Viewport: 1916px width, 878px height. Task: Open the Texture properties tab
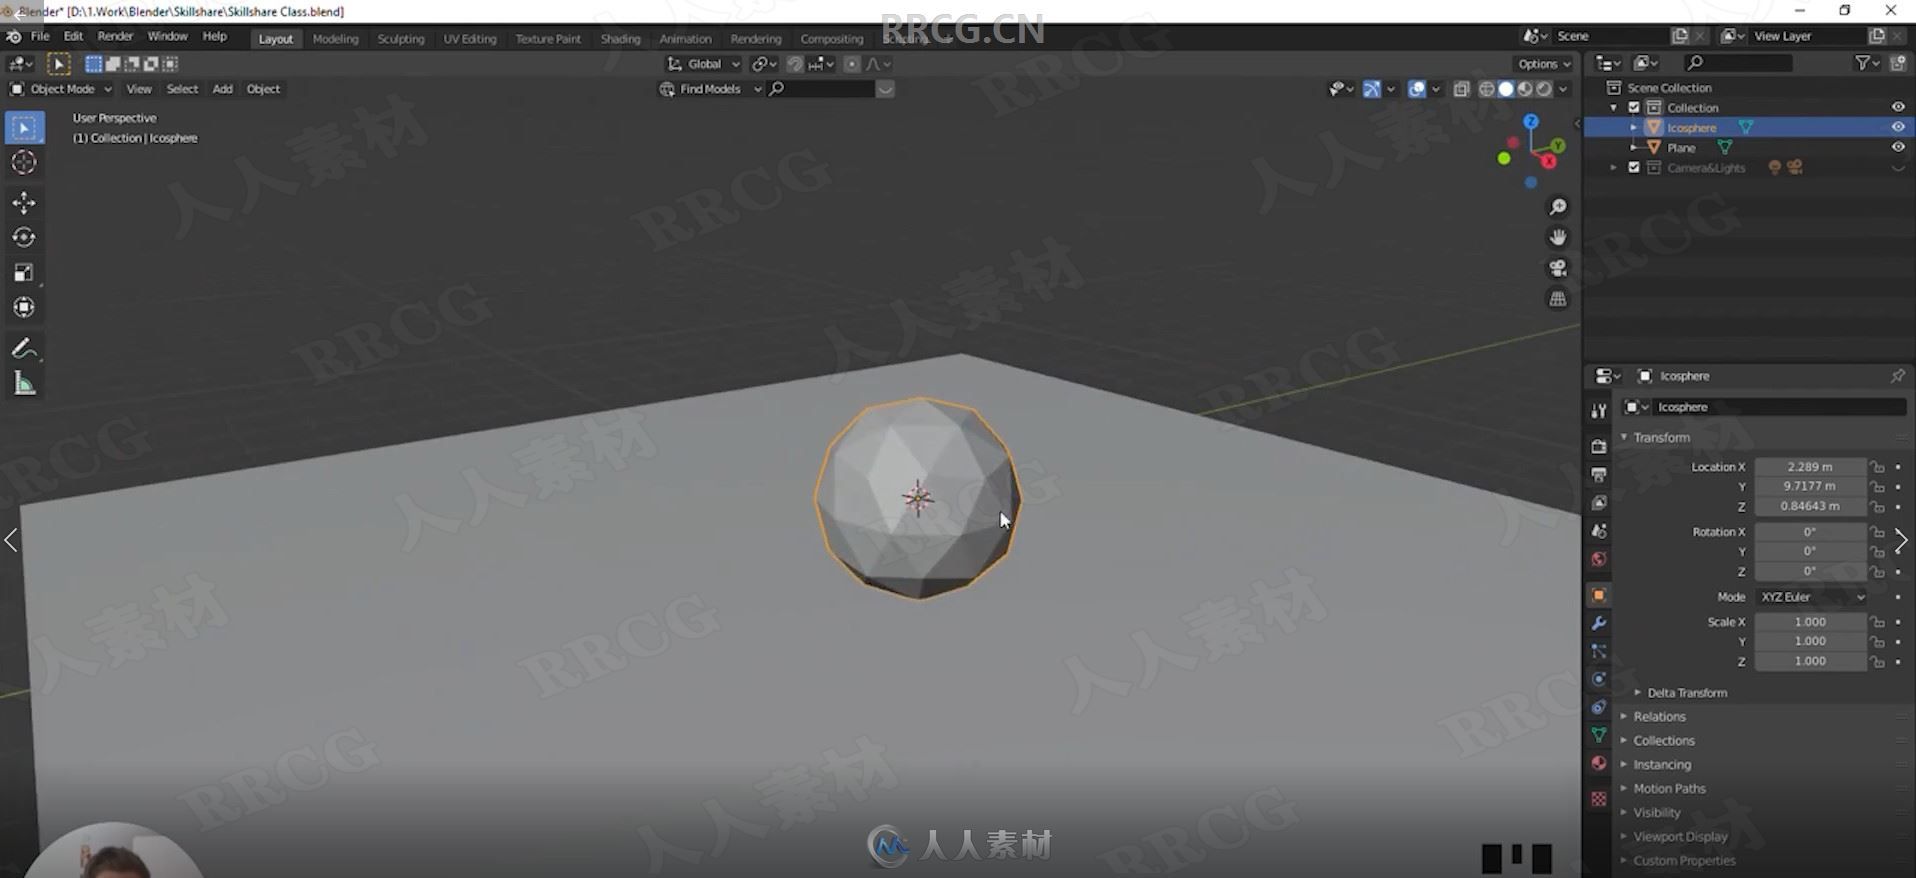click(1598, 798)
